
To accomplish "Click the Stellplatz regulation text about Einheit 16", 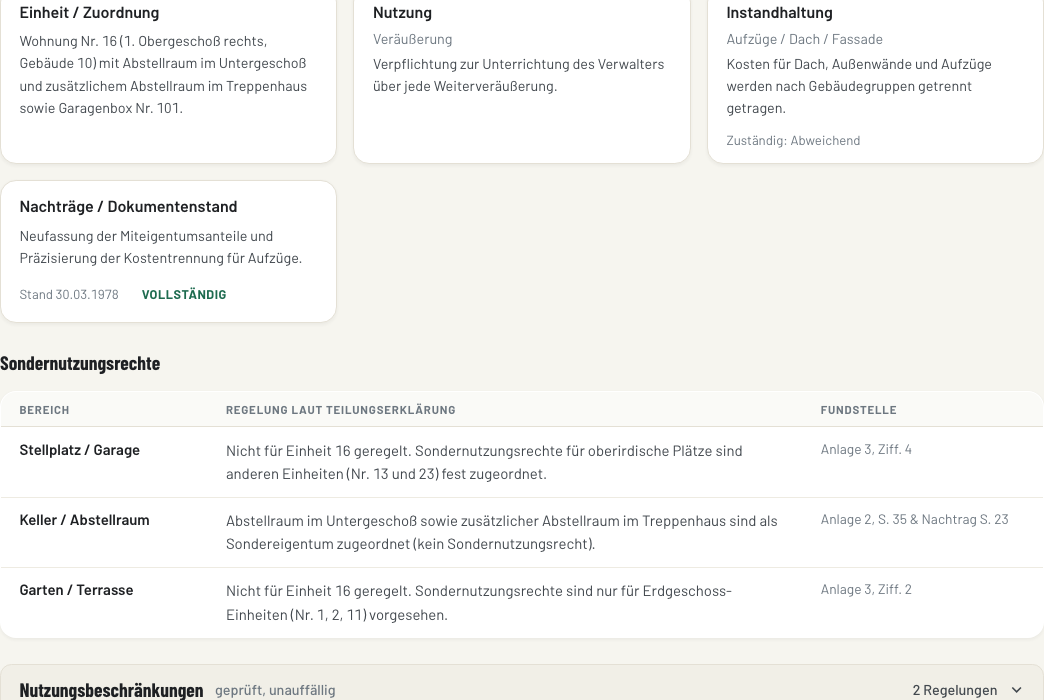I will pyautogui.click(x=484, y=462).
